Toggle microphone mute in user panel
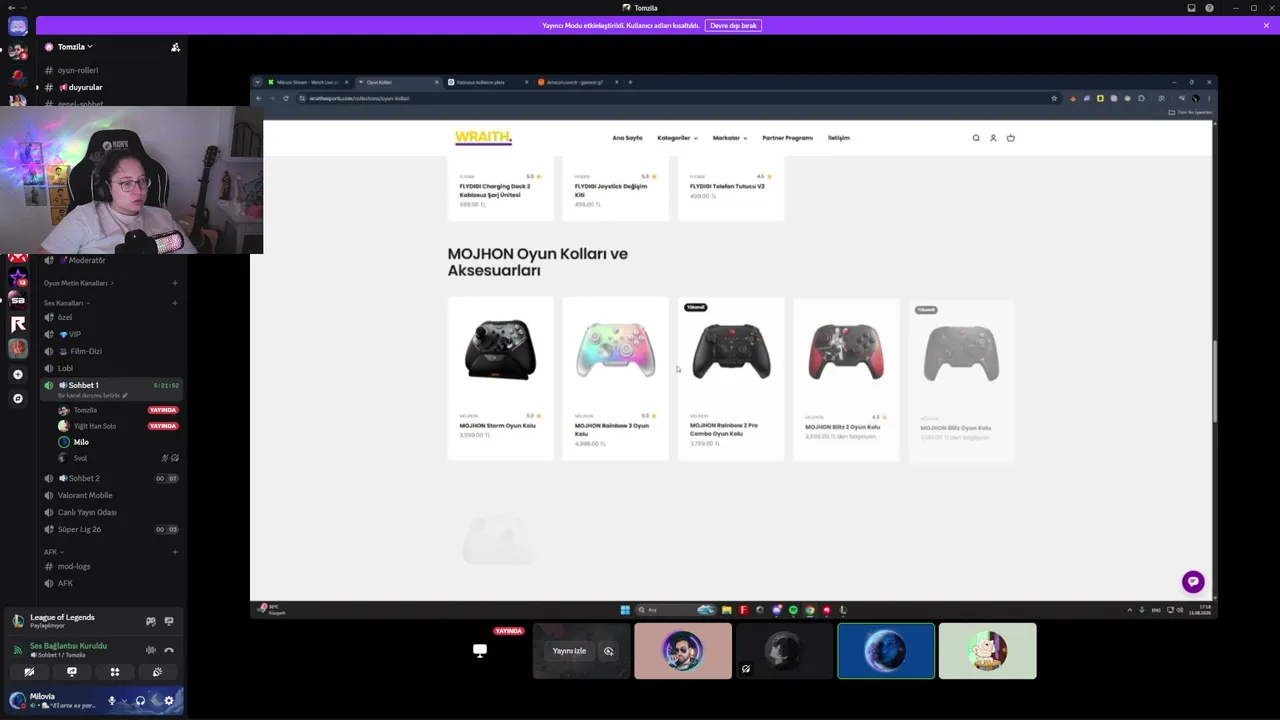This screenshot has height=720, width=1280. [112, 700]
